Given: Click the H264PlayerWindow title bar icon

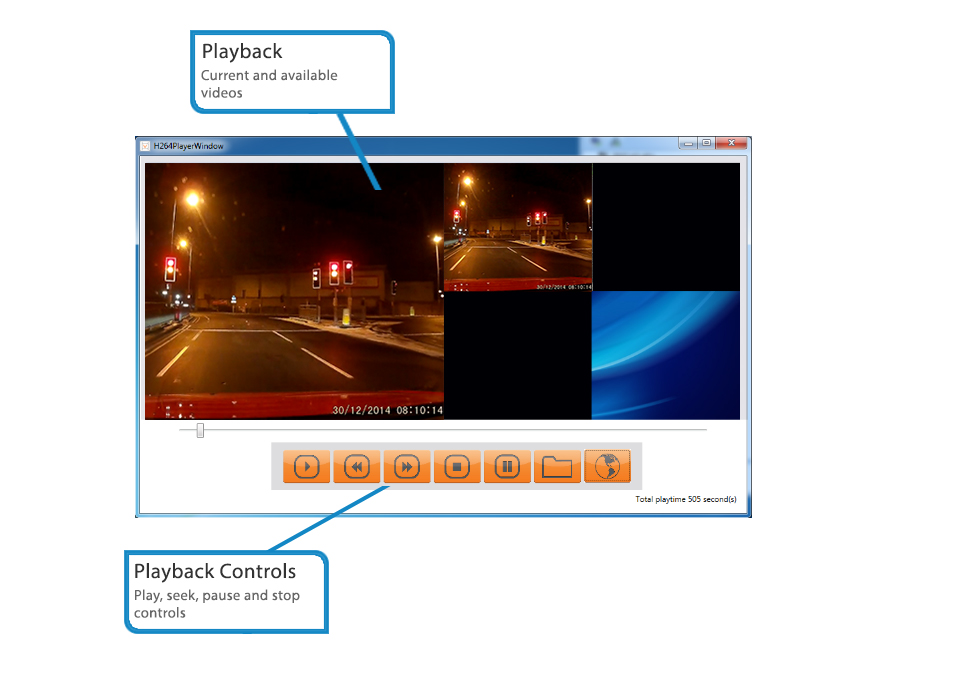Looking at the screenshot, I should (x=145, y=145).
